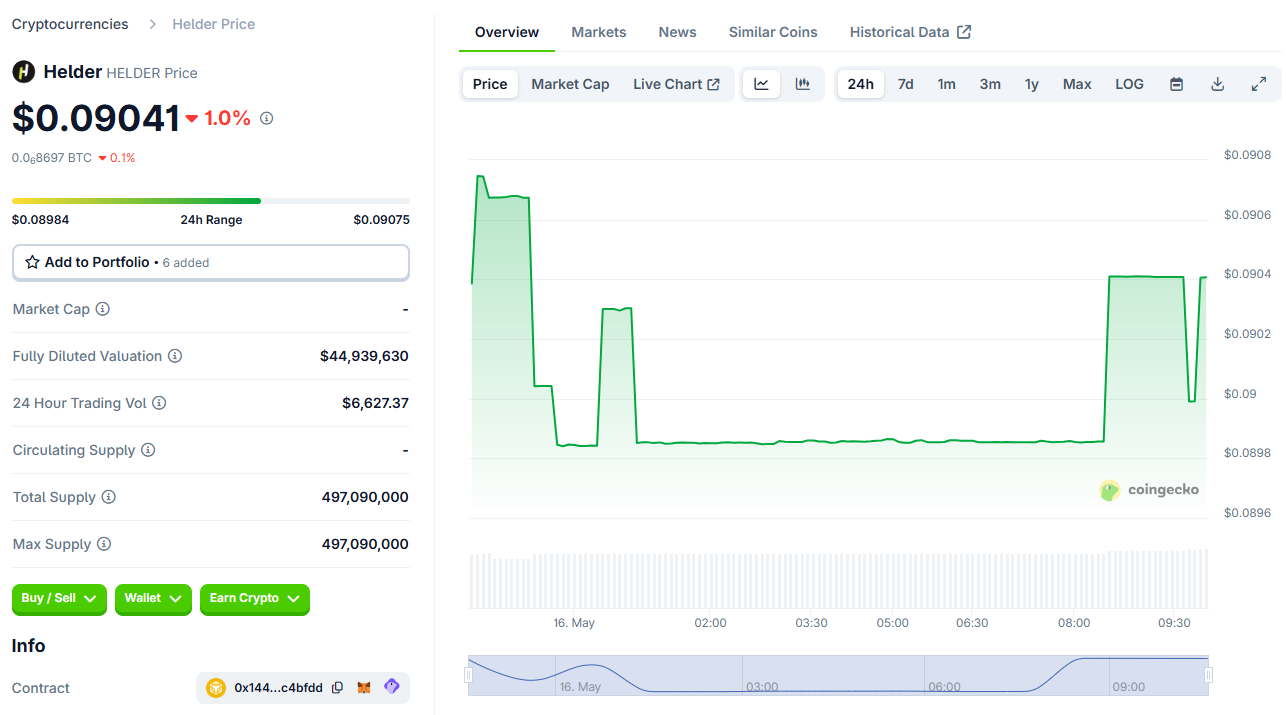Click Max Supply info icon
The height and width of the screenshot is (715, 1286).
click(x=104, y=544)
